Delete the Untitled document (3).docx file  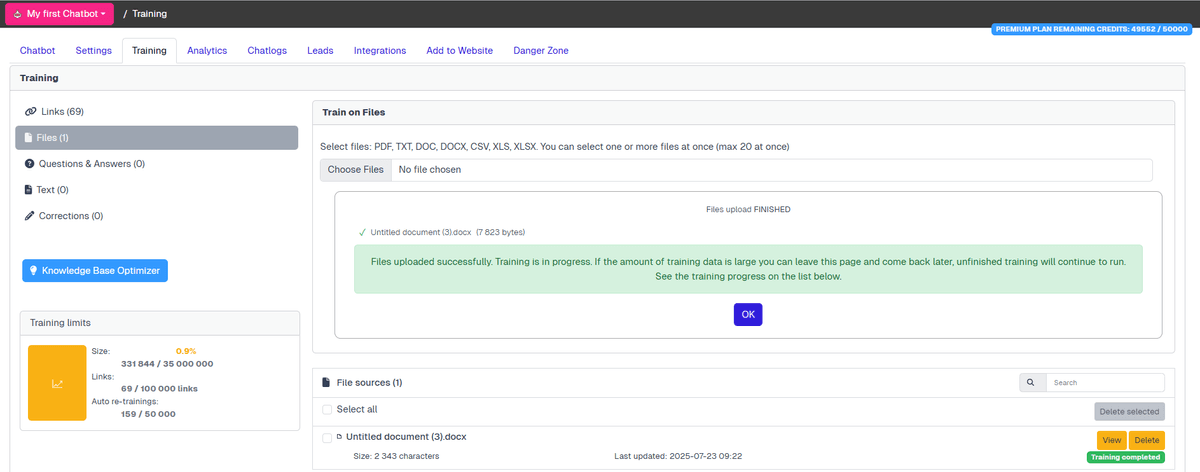[1146, 440]
